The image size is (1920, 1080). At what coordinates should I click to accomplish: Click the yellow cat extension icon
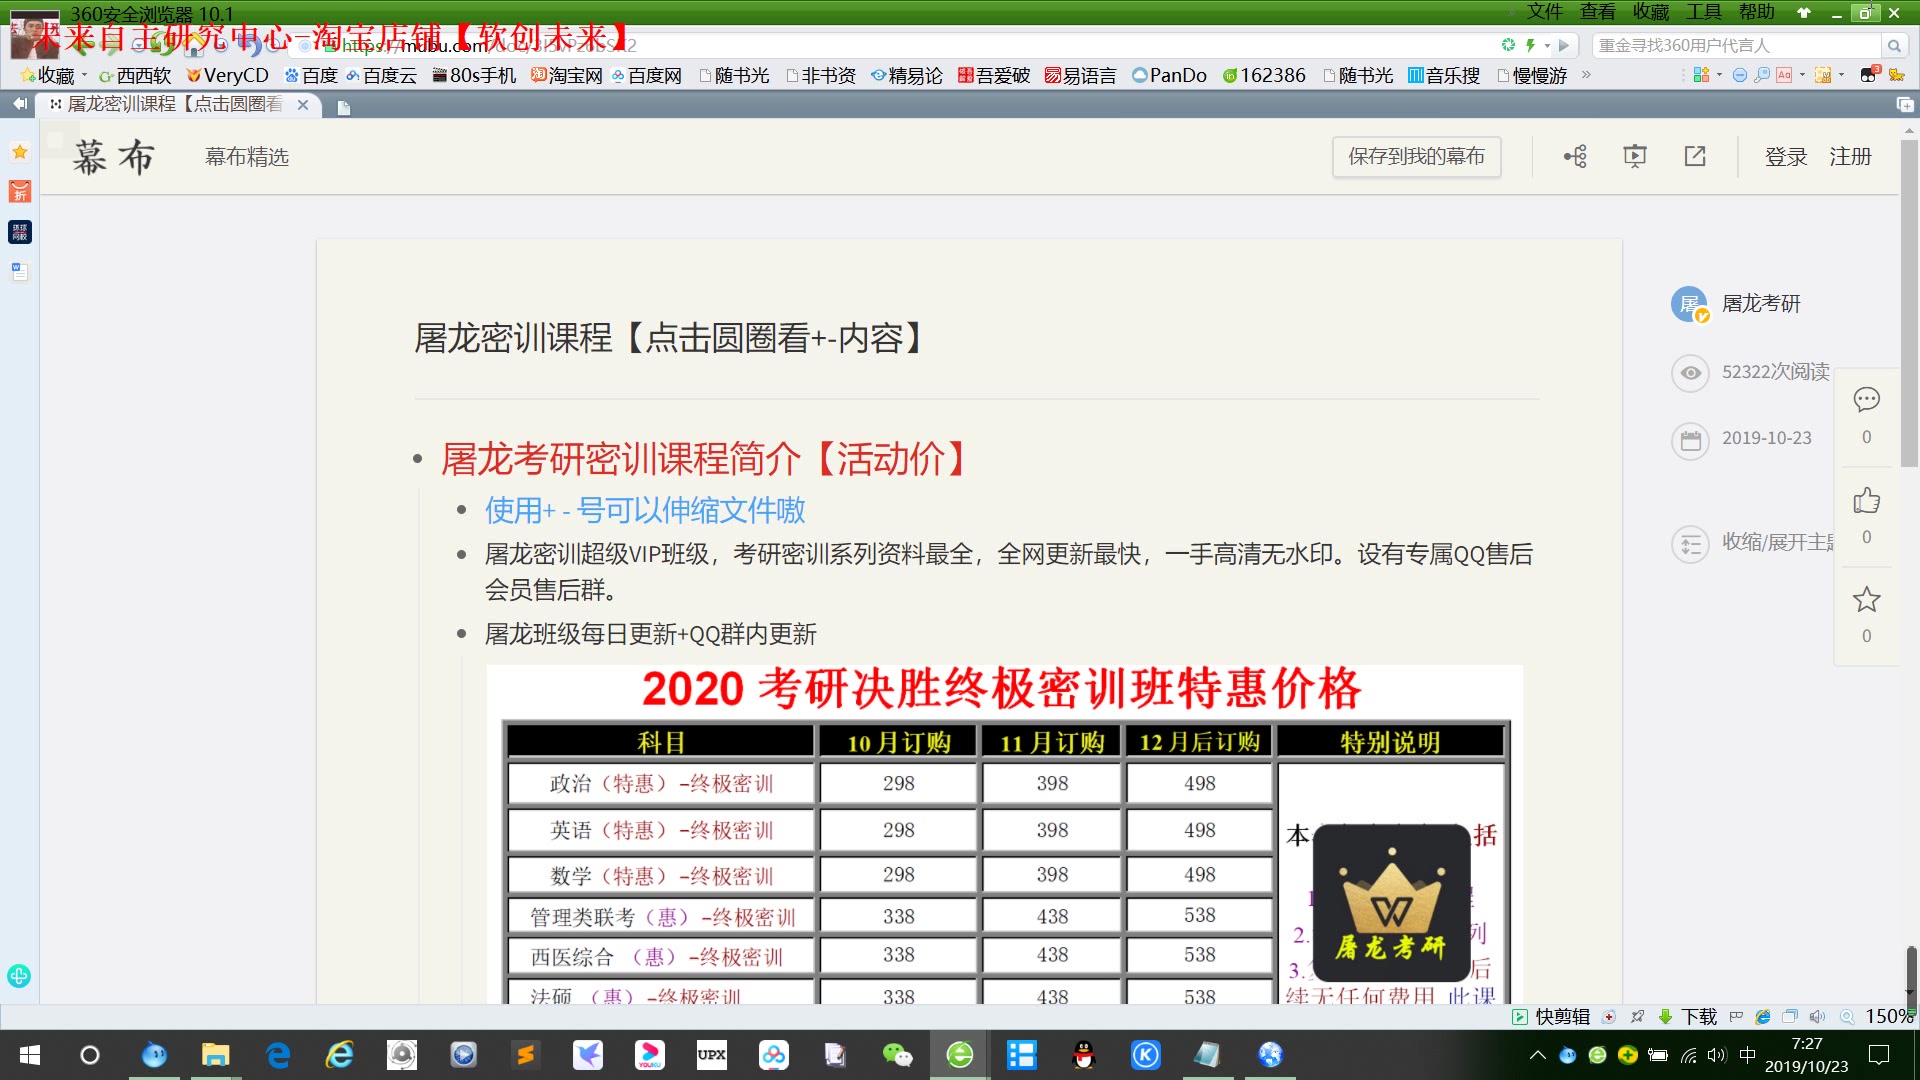coord(1896,75)
